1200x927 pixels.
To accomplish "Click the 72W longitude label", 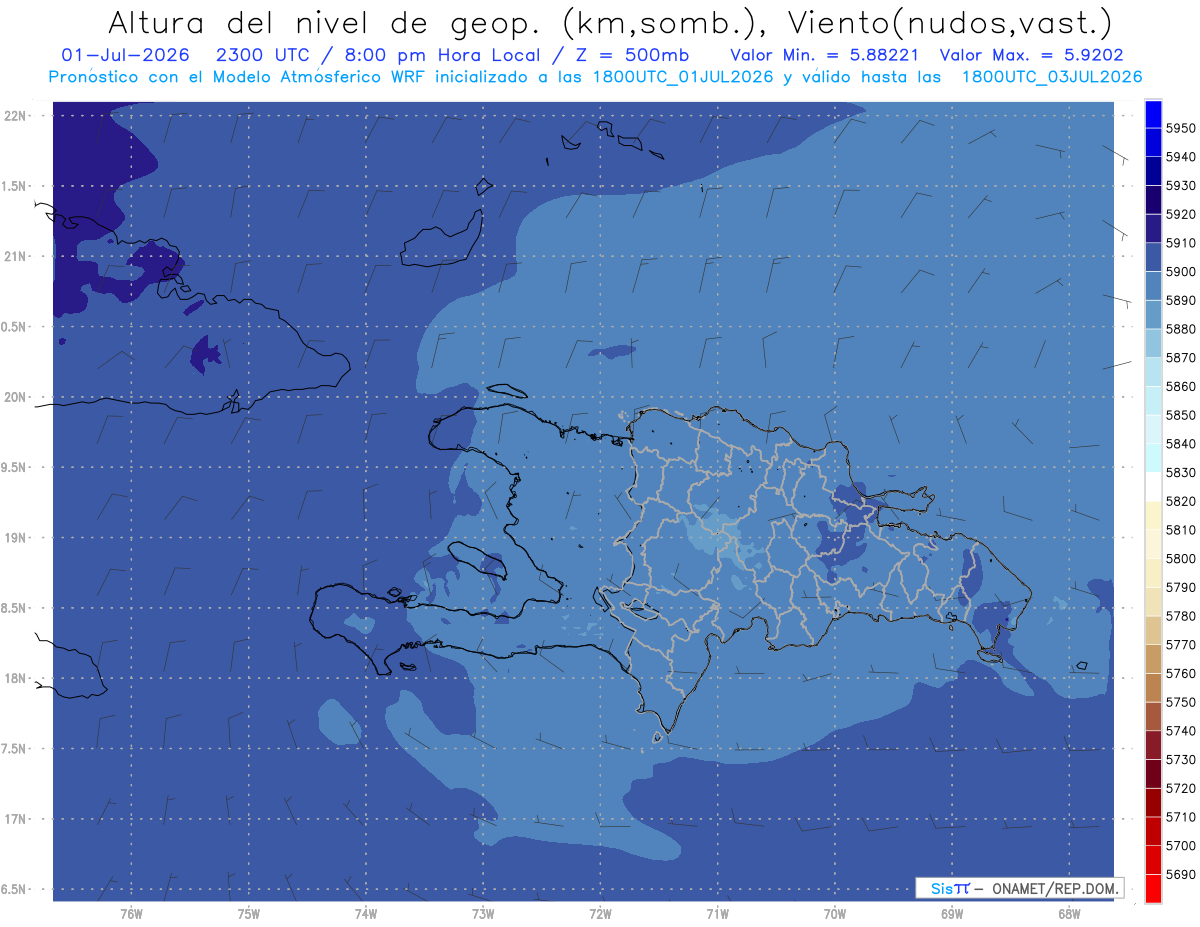I will pyautogui.click(x=600, y=913).
